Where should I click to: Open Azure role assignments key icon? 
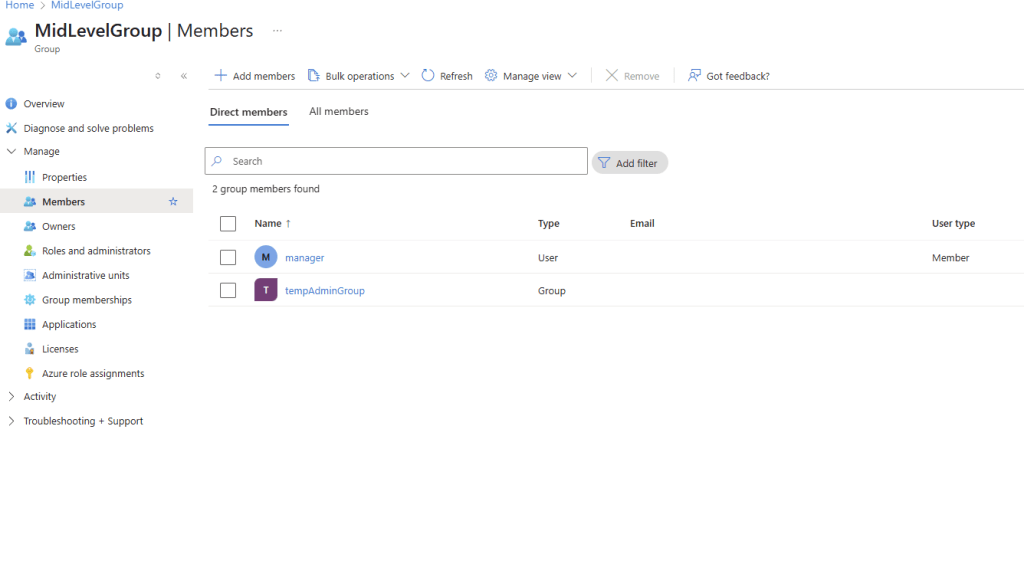30,374
